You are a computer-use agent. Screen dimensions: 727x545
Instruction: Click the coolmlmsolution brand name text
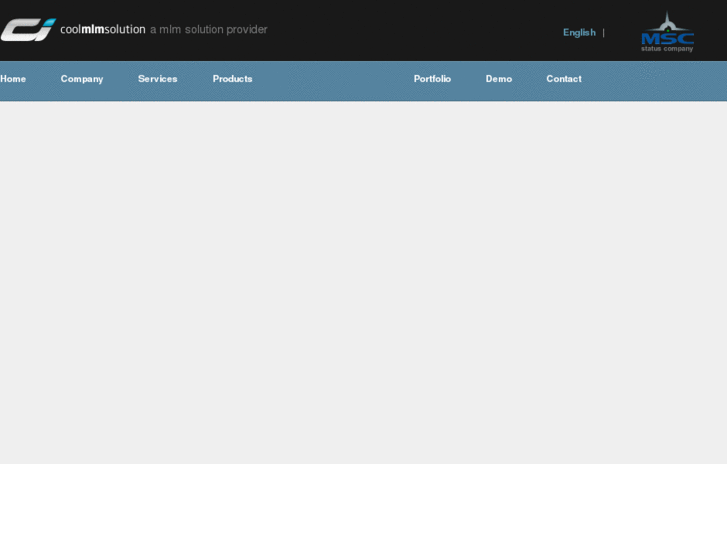pos(103,29)
